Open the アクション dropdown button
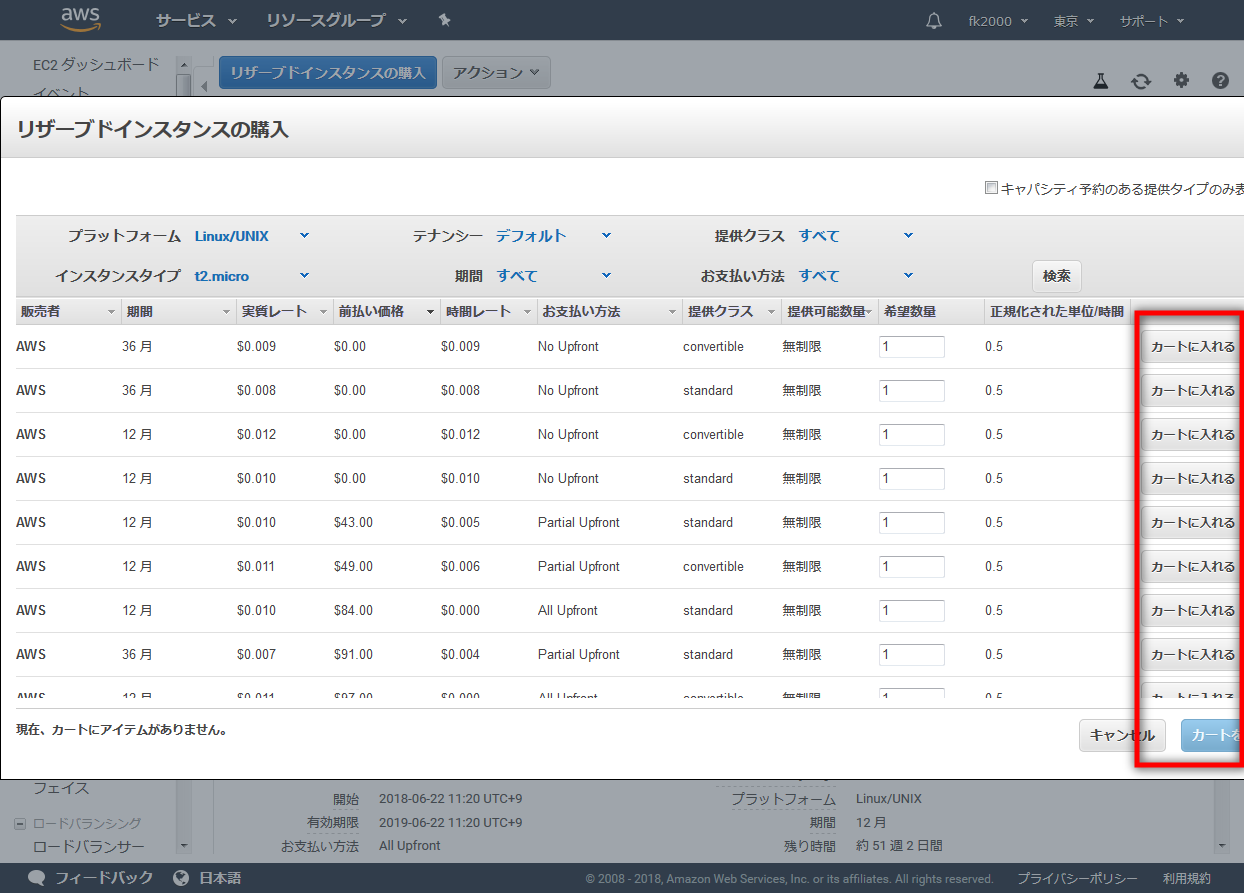Image resolution: width=1244 pixels, height=893 pixels. pos(496,73)
